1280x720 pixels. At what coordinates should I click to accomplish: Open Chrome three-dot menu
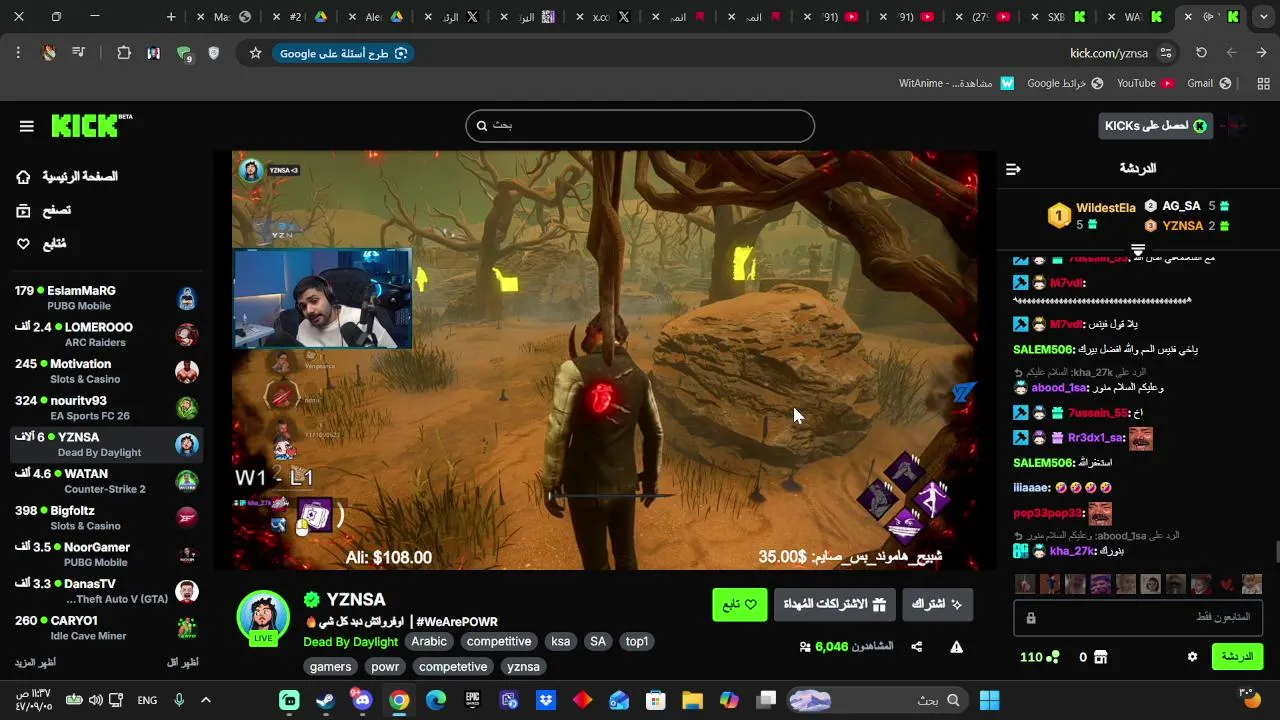click(x=18, y=53)
